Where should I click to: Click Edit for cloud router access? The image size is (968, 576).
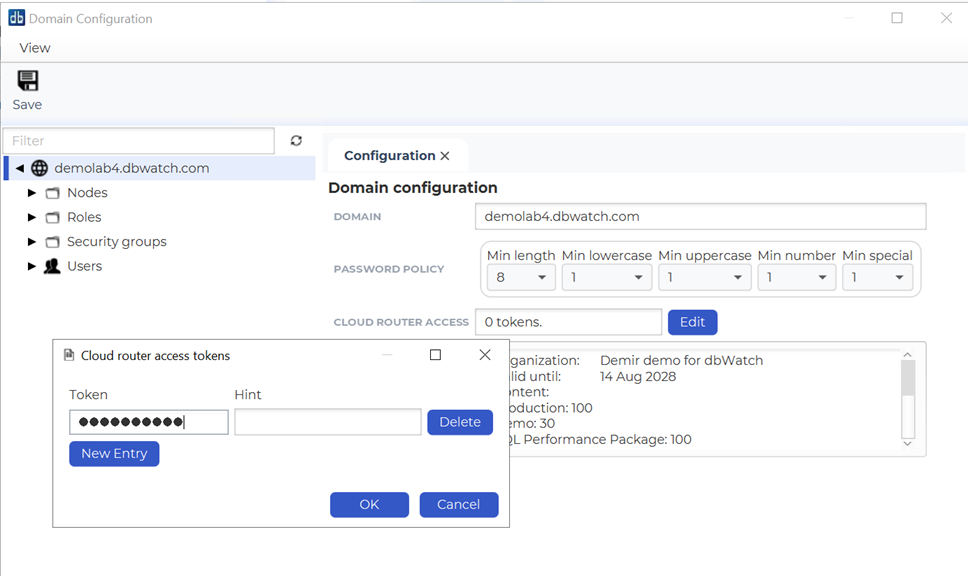point(692,322)
